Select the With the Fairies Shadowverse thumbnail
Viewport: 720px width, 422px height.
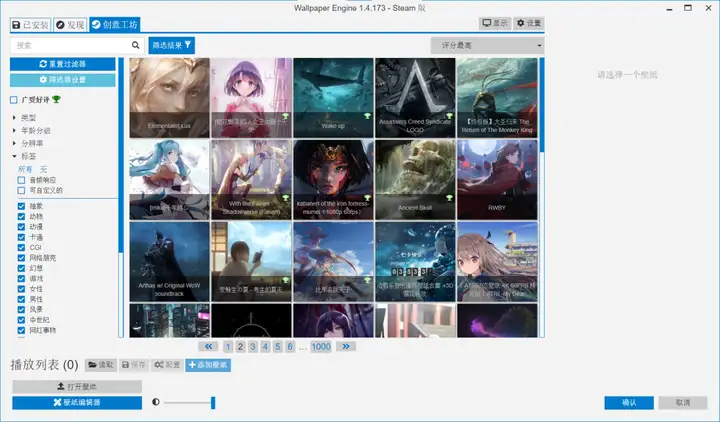(251, 180)
